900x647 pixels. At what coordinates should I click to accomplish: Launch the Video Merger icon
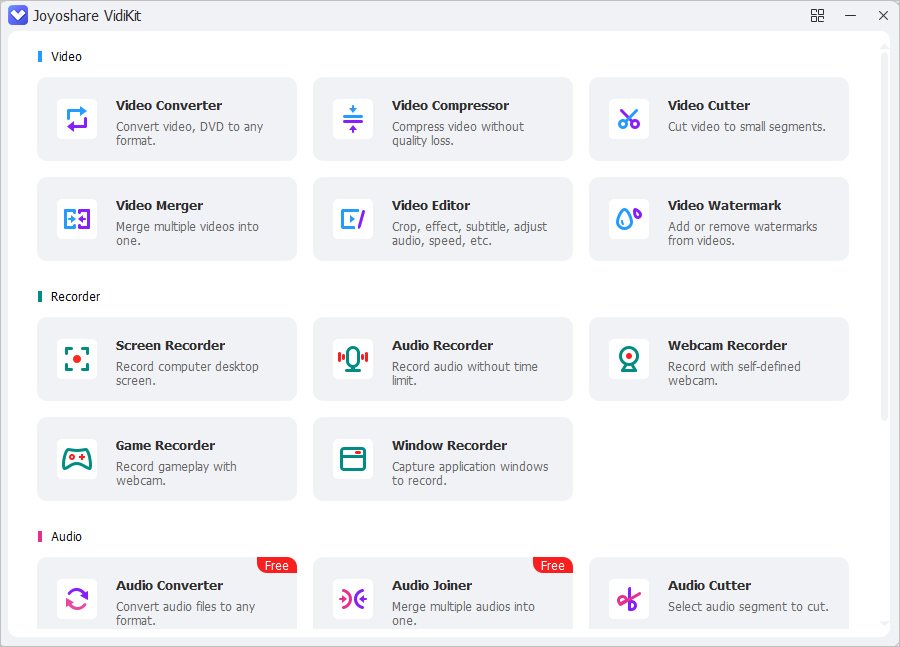point(77,219)
